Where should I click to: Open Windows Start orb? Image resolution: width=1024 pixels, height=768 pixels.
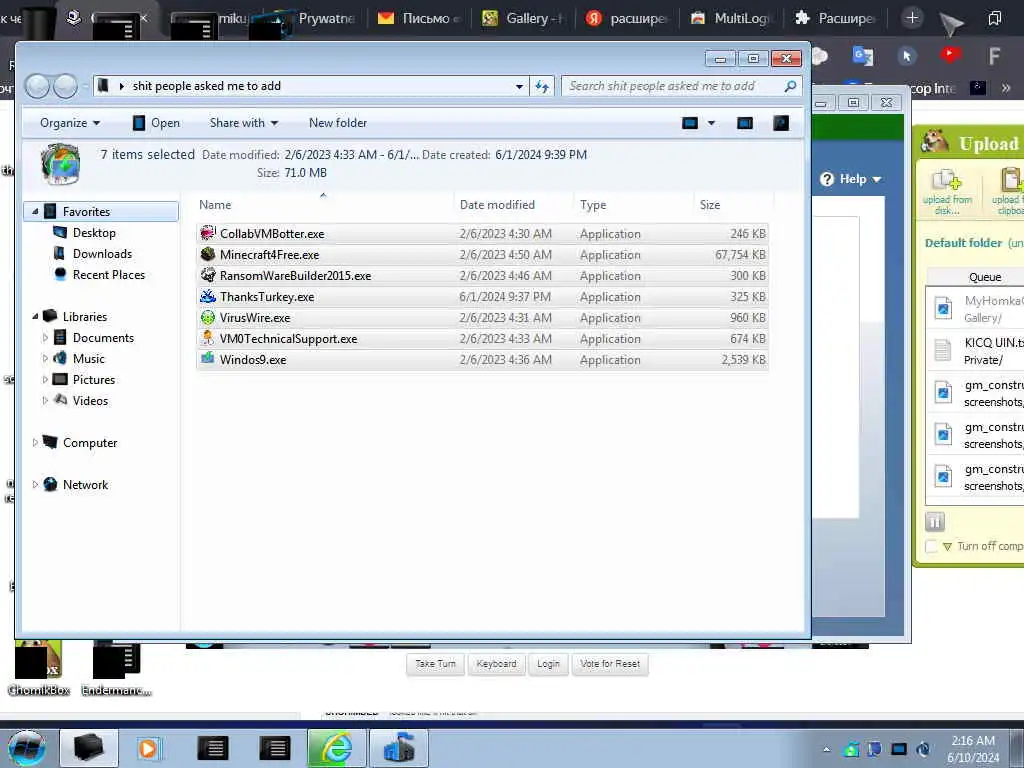27,748
